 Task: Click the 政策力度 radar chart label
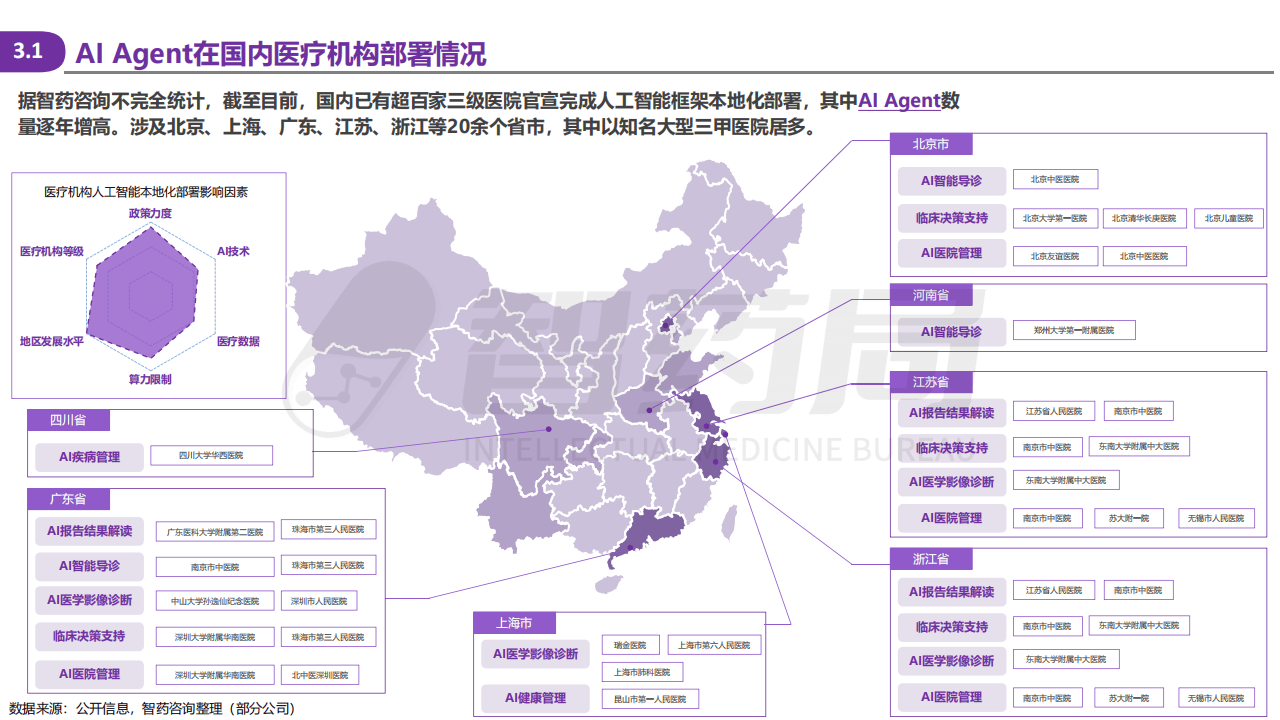[x=150, y=213]
